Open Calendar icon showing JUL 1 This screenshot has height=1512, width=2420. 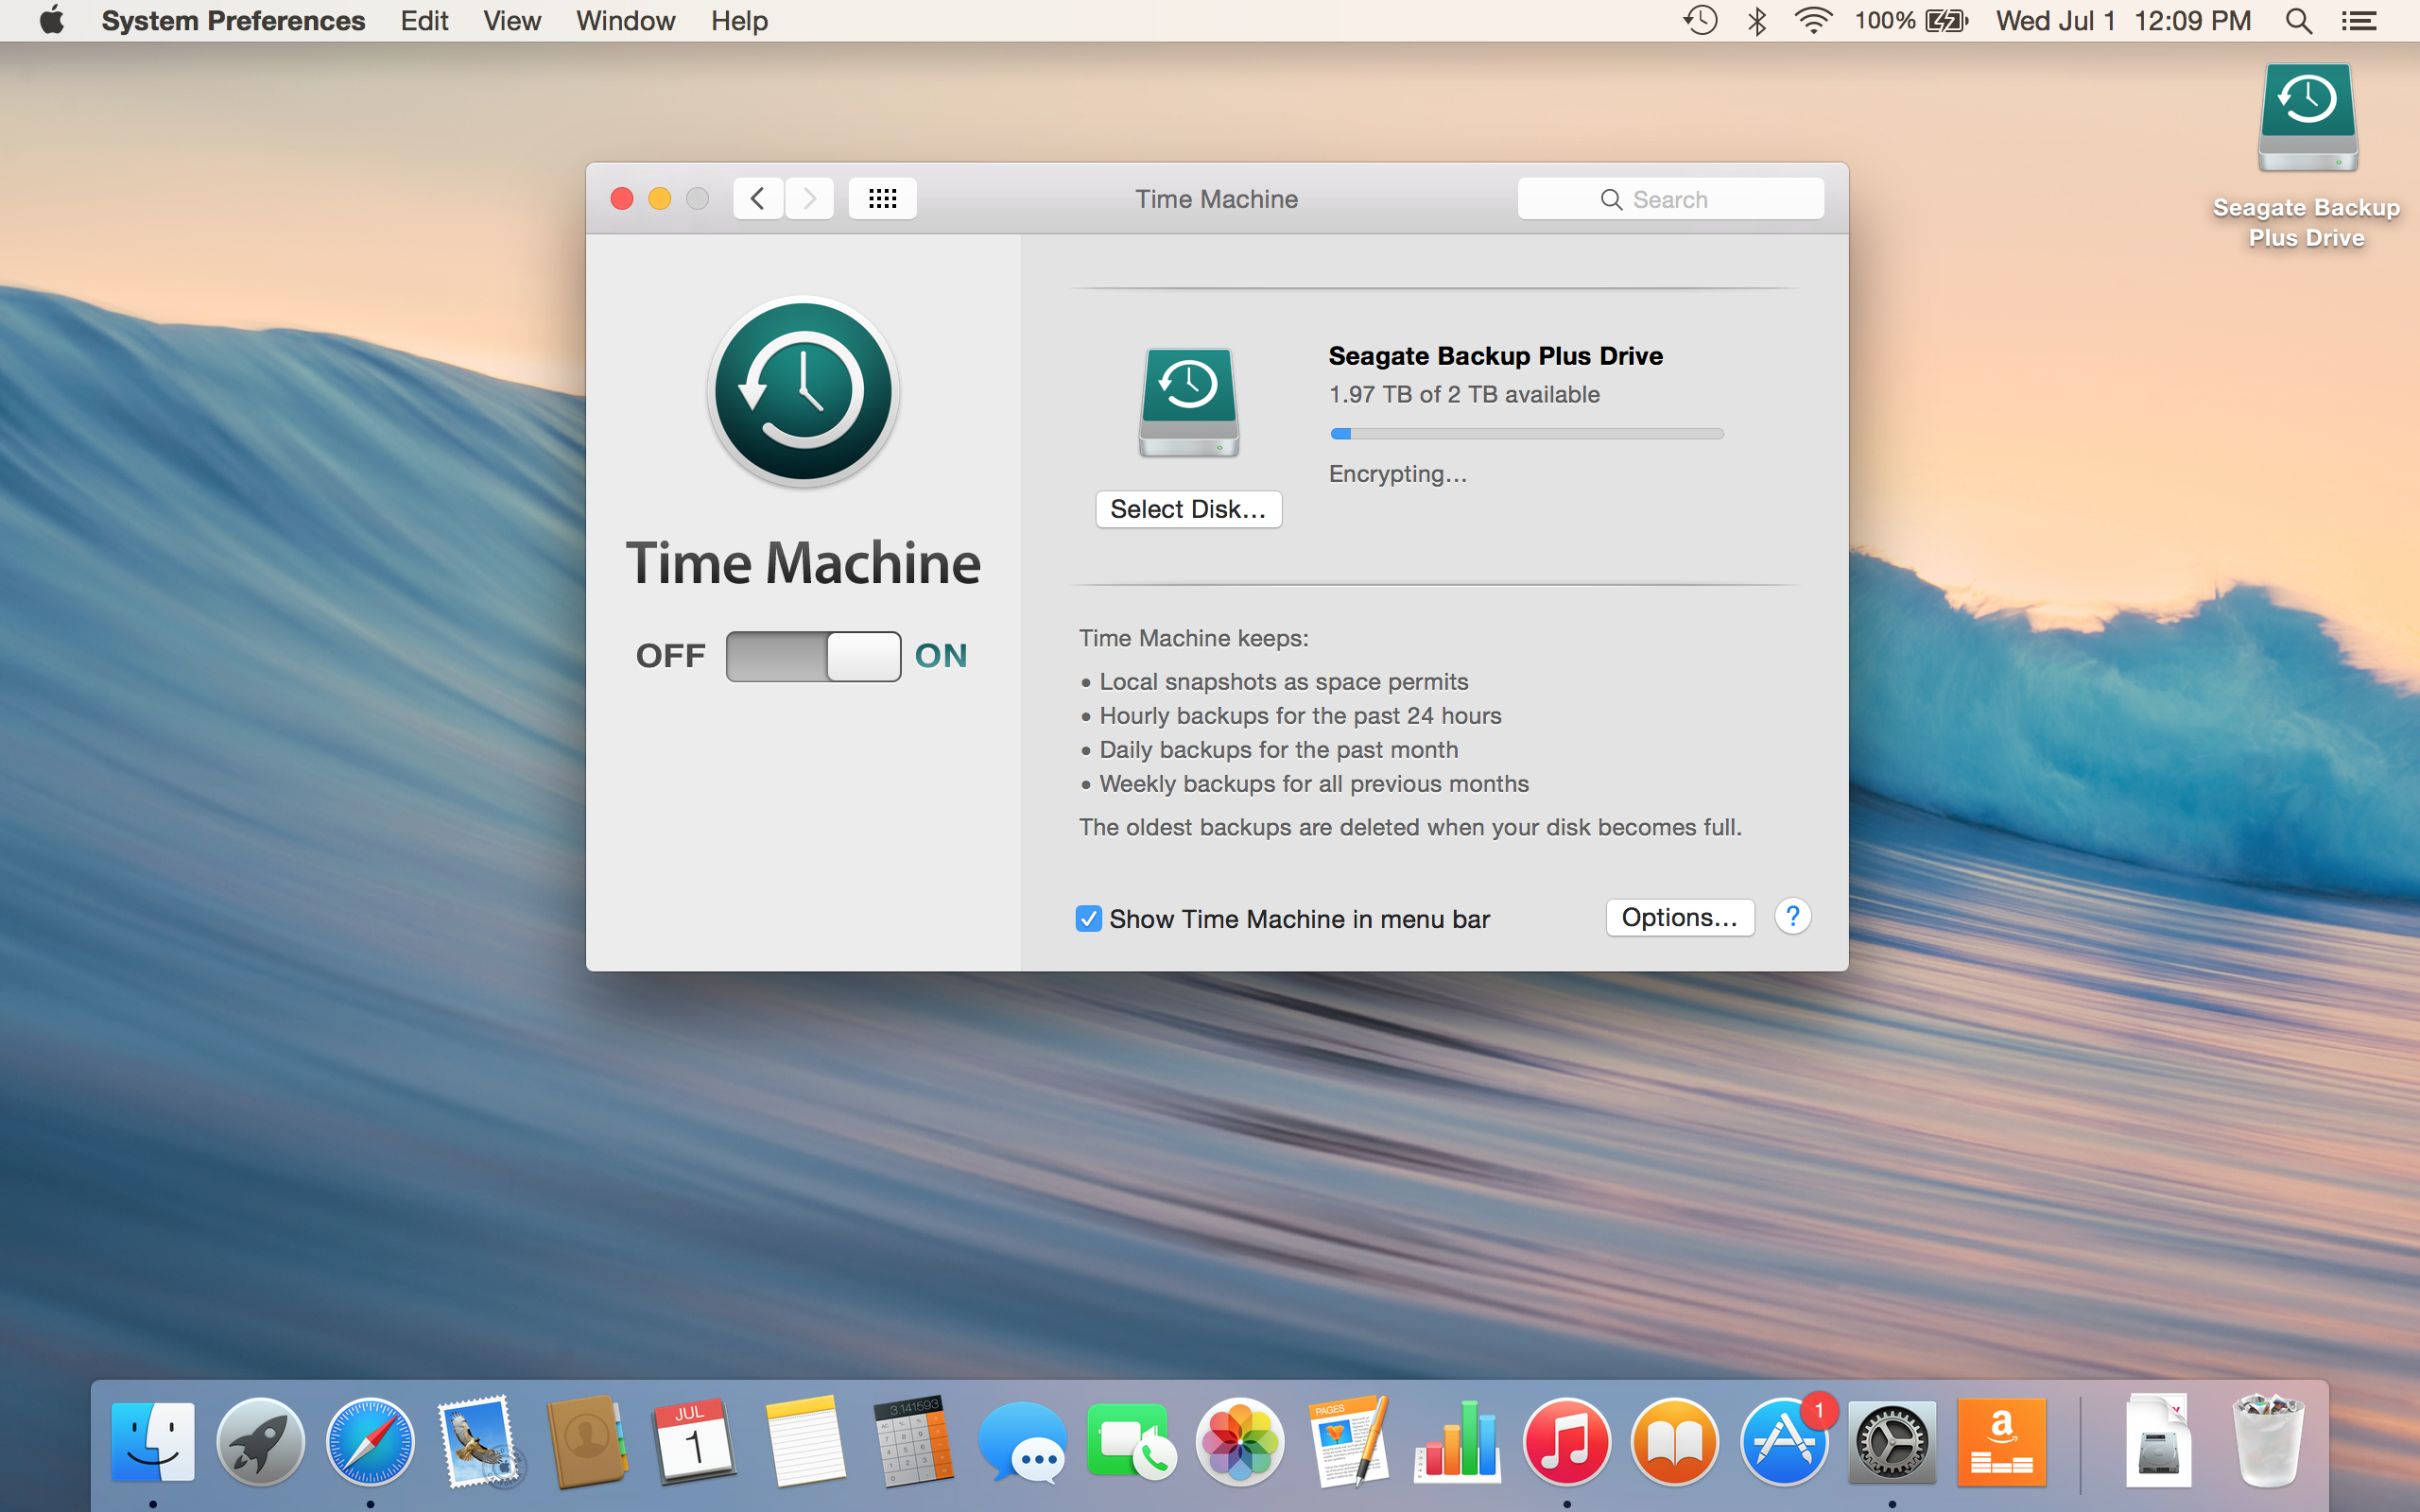pyautogui.click(x=694, y=1442)
